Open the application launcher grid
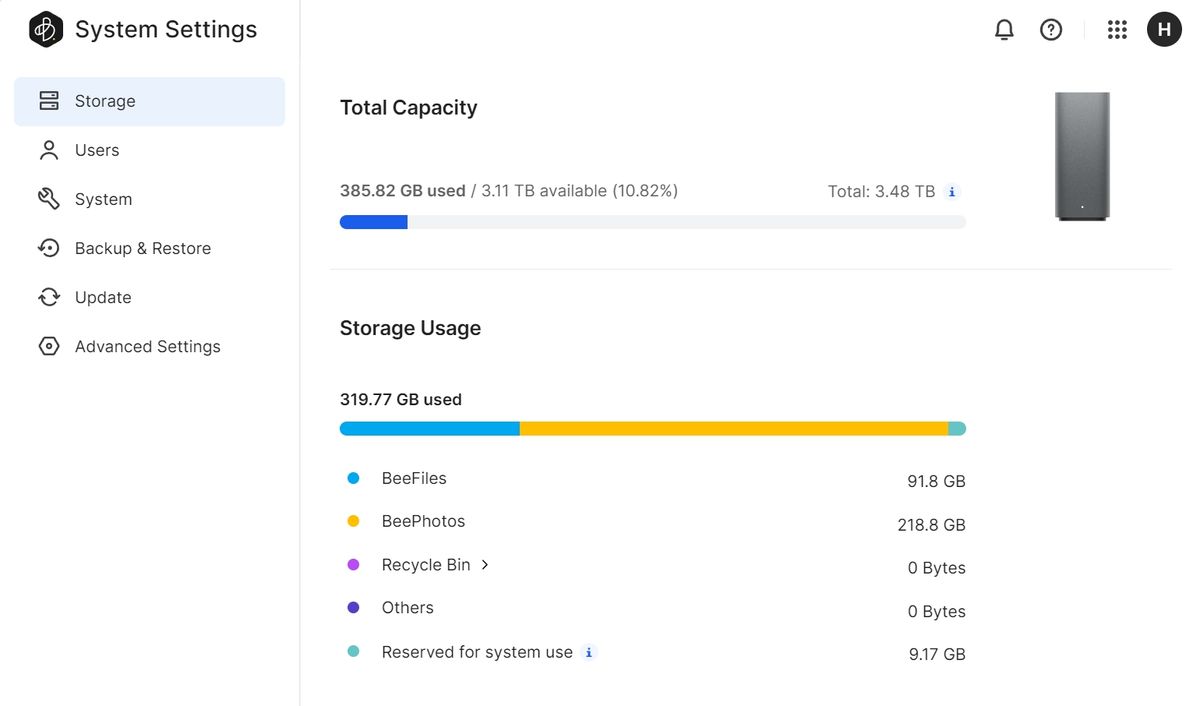This screenshot has width=1200, height=706. click(1117, 29)
